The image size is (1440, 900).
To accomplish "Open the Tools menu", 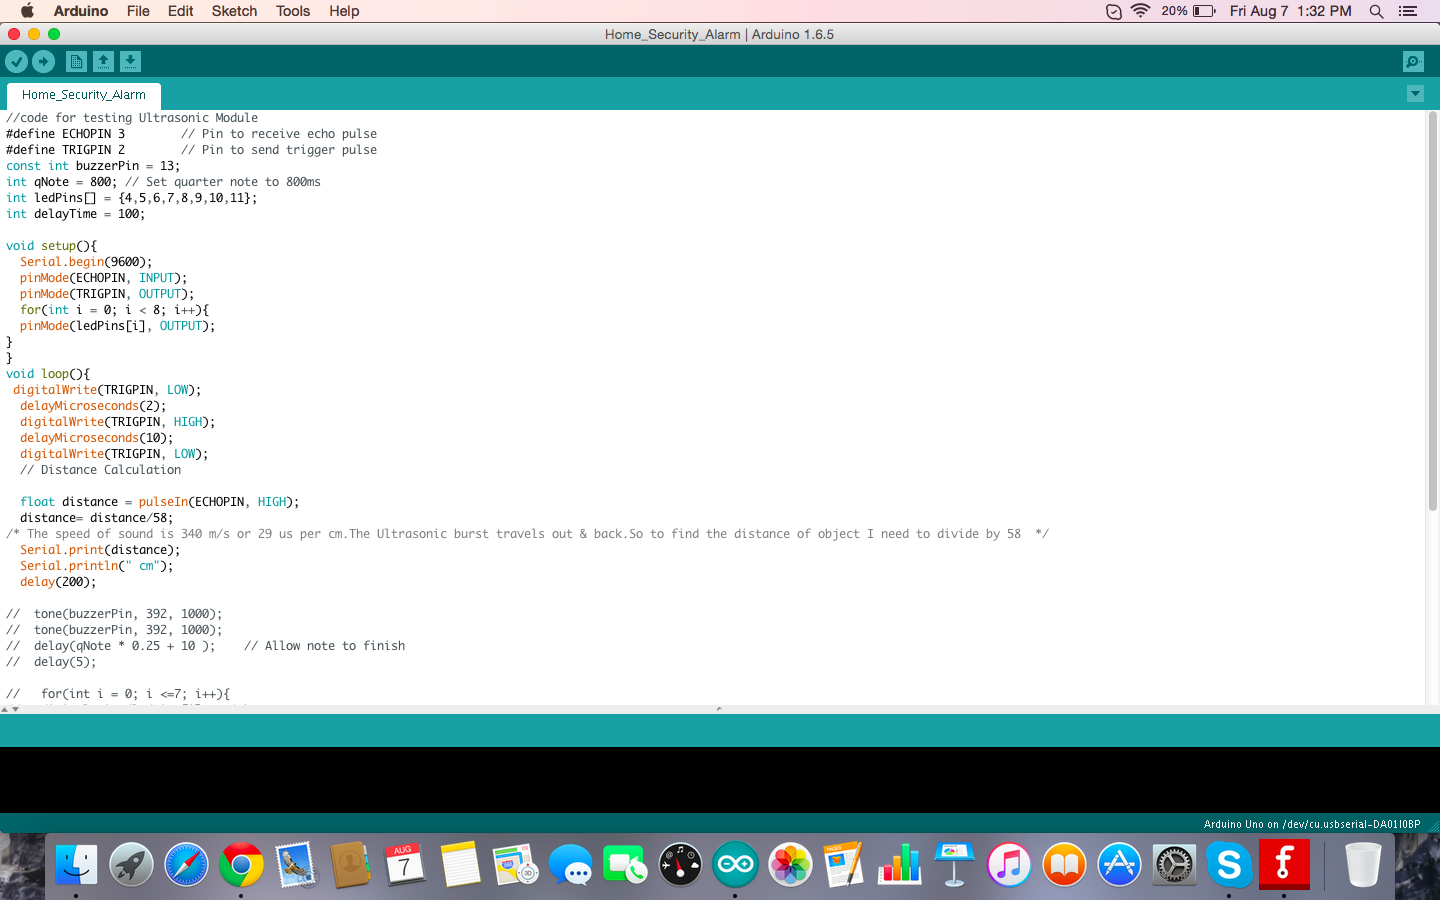I will (x=292, y=11).
